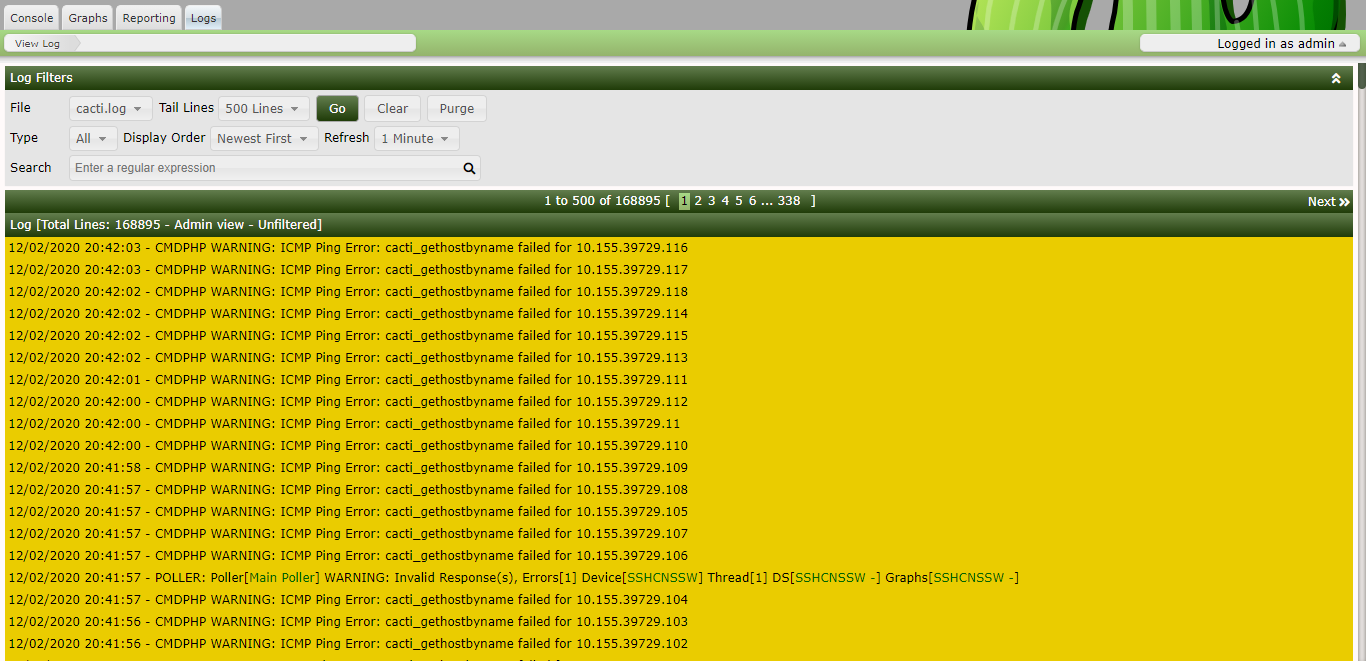The width and height of the screenshot is (1366, 661).
Task: Jump to last page 338
Action: (x=789, y=201)
